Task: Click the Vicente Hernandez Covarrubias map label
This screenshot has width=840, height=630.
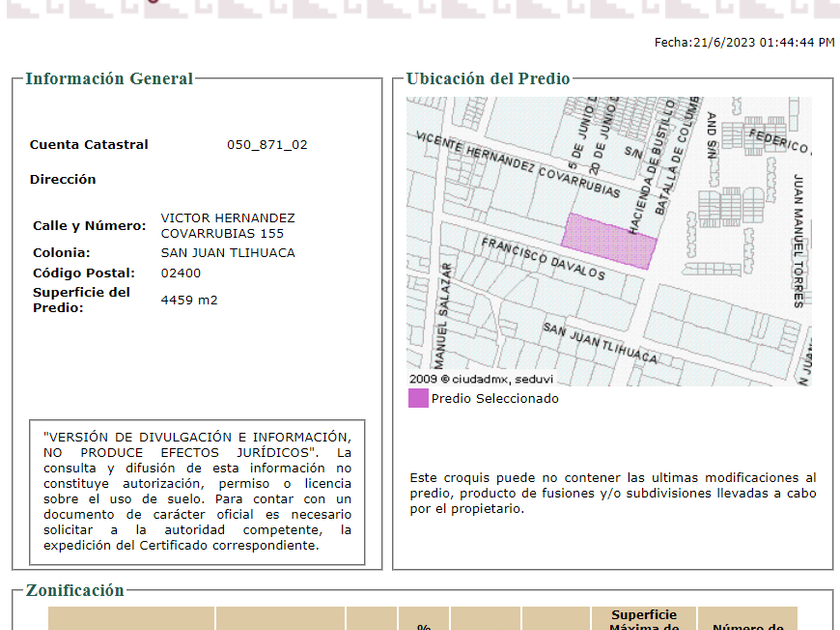Action: (517, 165)
